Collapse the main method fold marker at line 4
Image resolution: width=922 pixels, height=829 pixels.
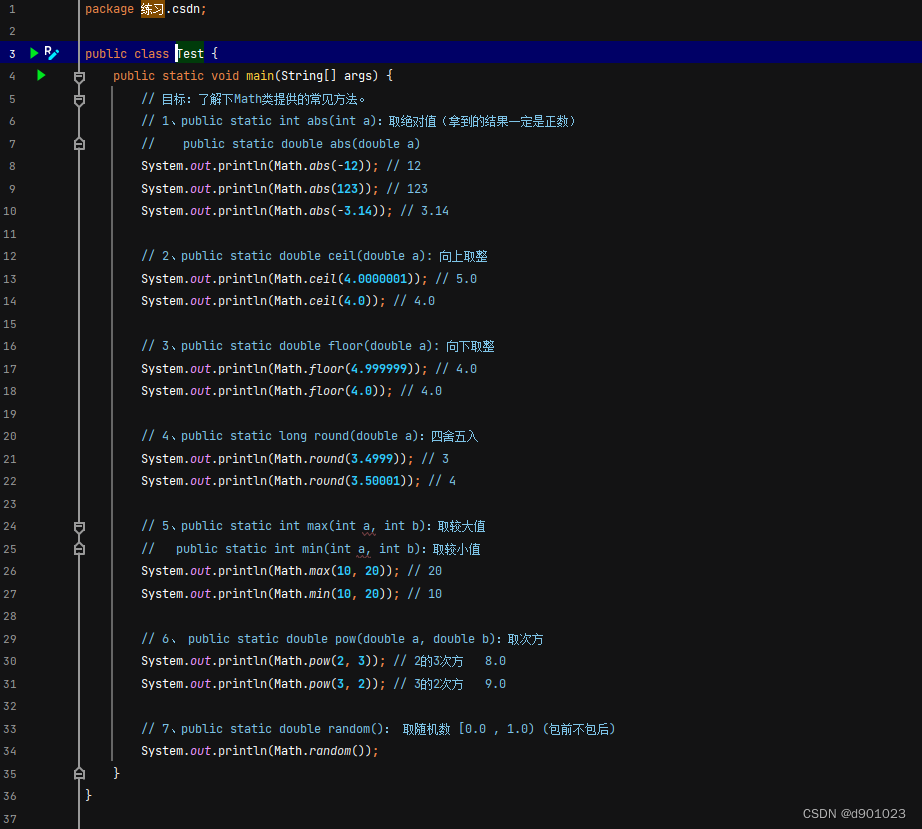[x=79, y=77]
